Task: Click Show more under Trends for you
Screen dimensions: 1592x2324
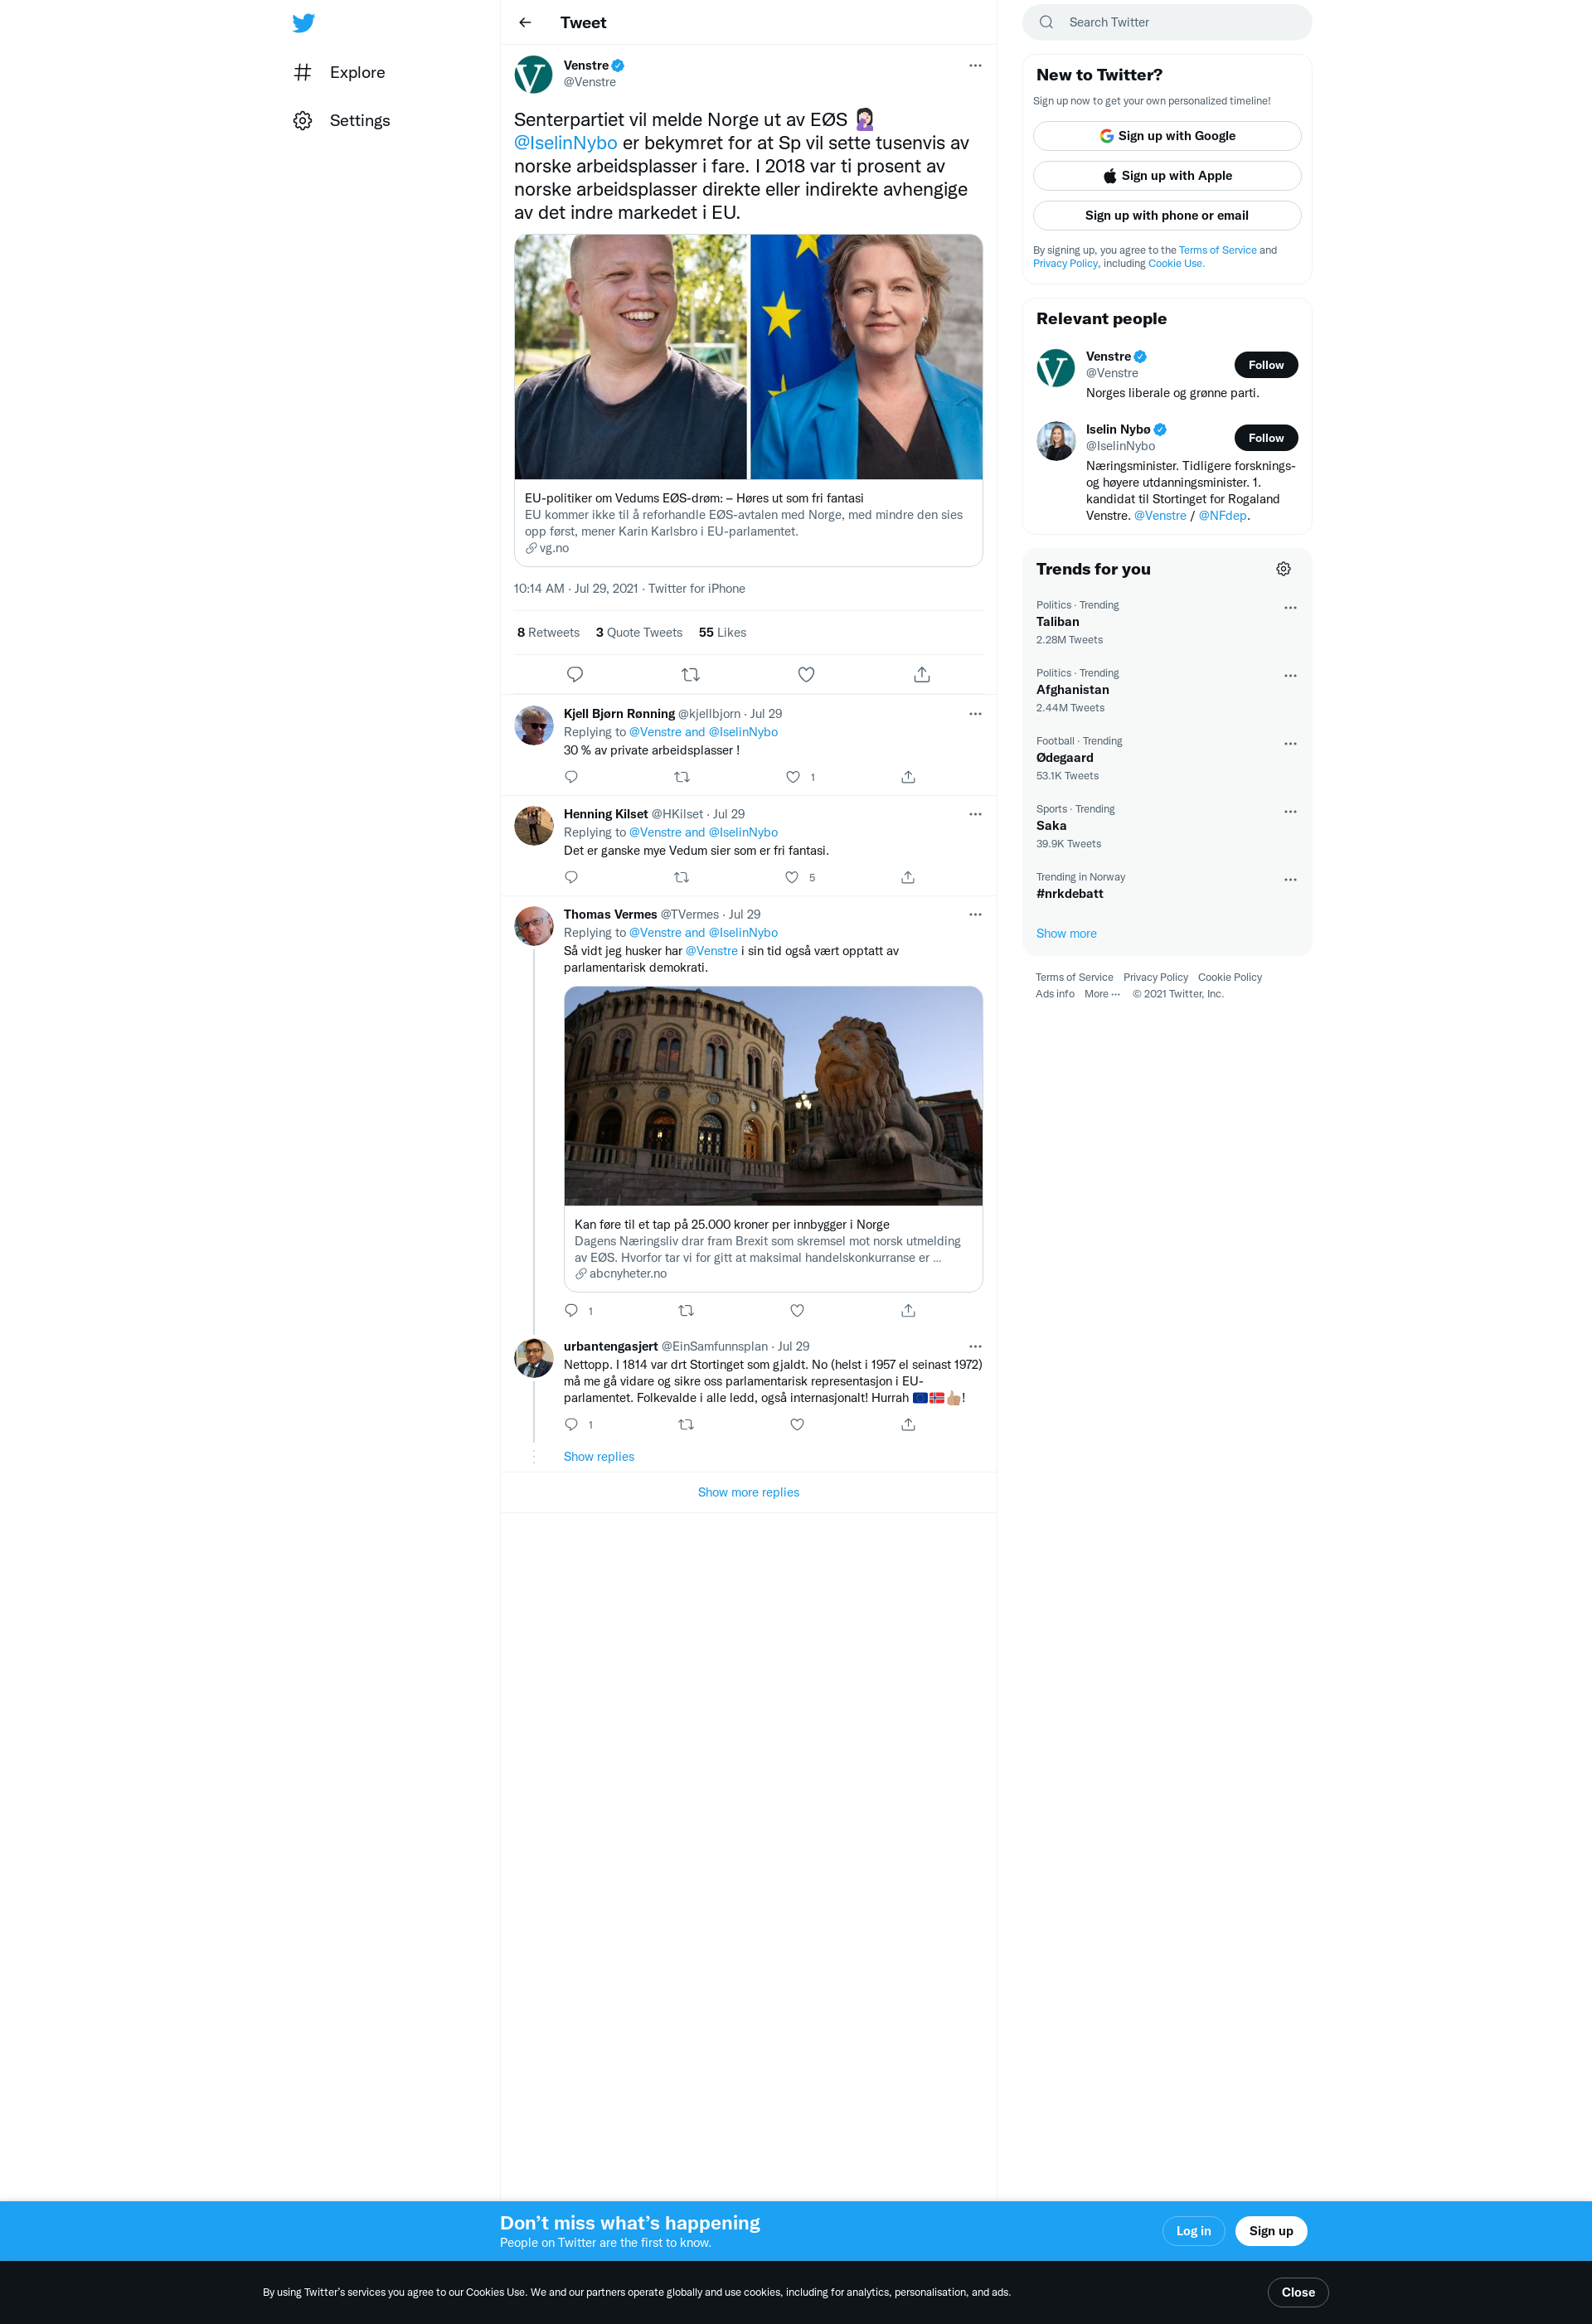Action: pos(1066,933)
